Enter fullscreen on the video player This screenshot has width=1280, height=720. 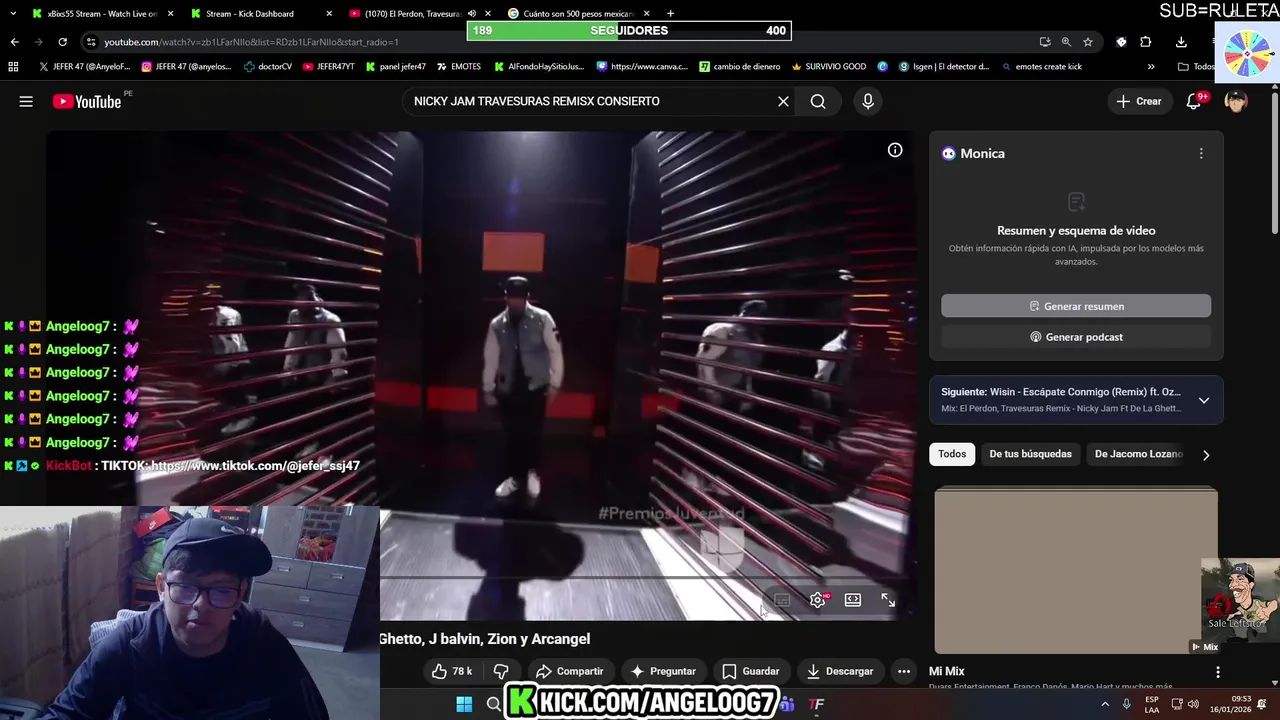click(x=888, y=600)
